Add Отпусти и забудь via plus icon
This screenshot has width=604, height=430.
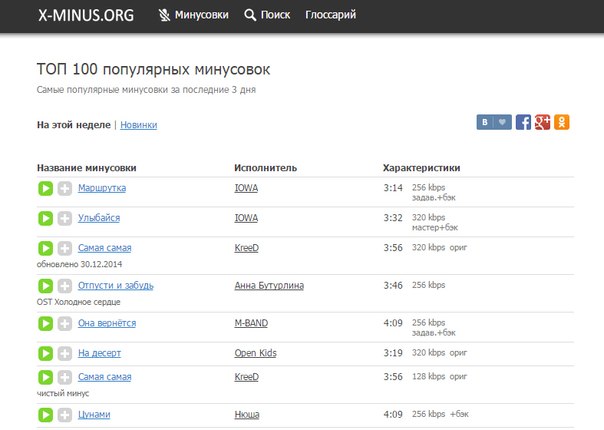pos(65,286)
